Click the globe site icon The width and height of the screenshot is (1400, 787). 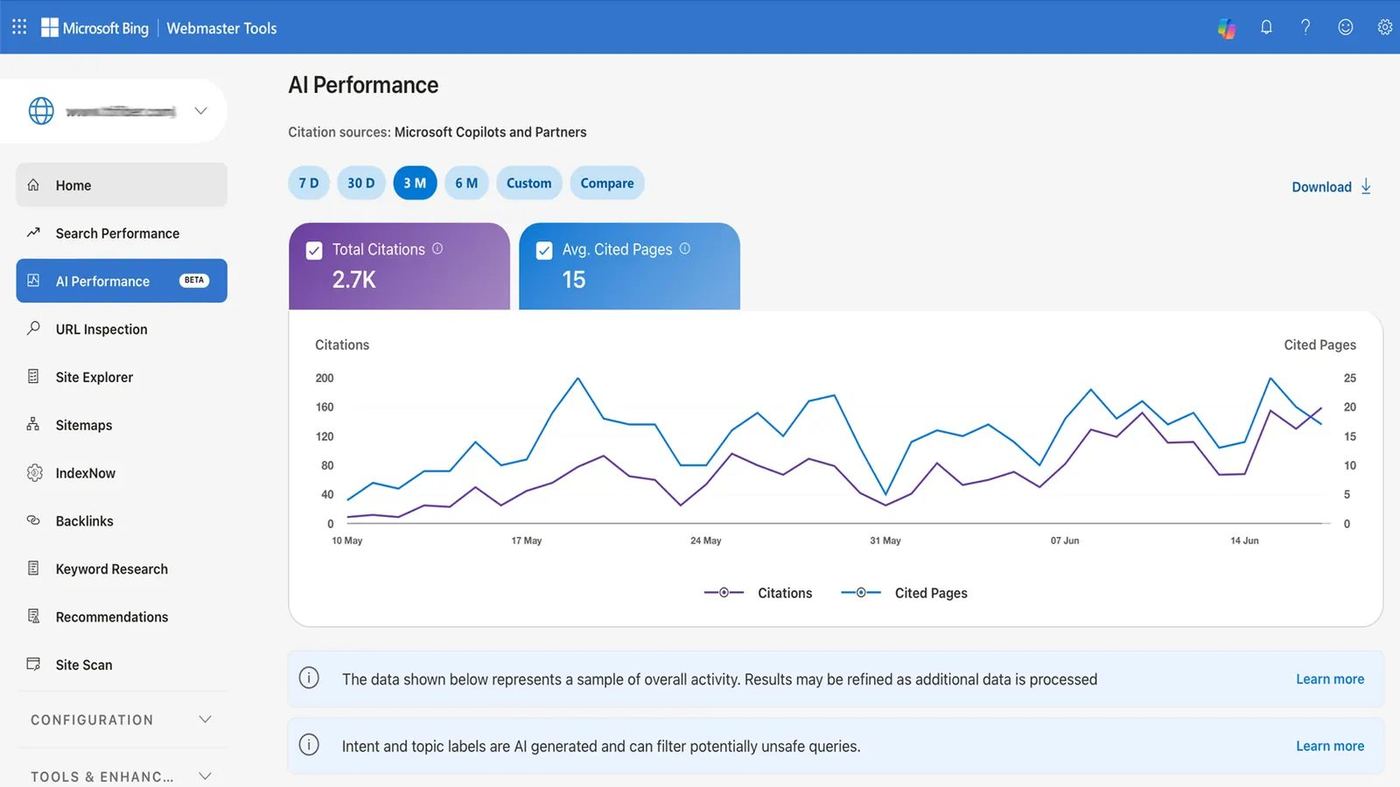[x=41, y=111]
